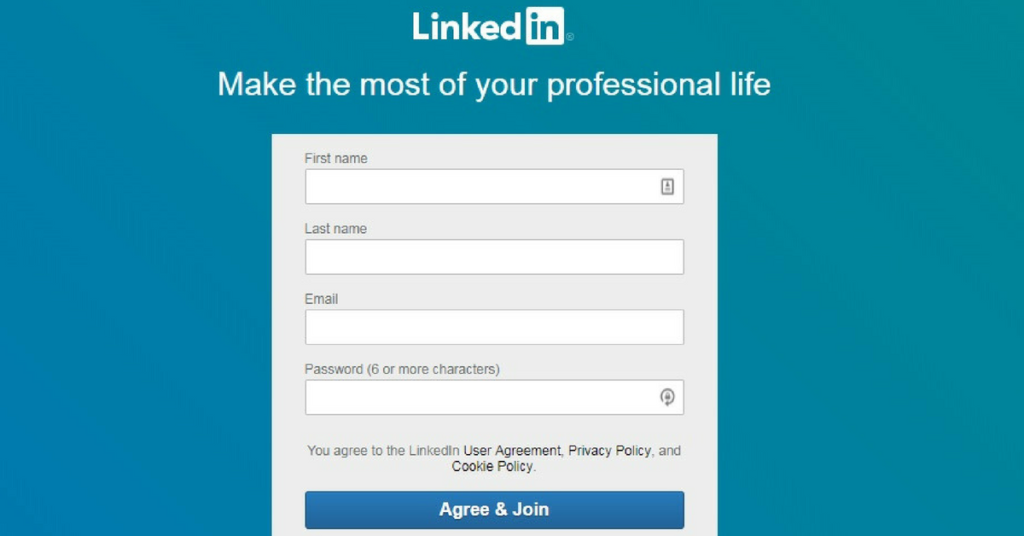Open the Cookie Policy link
This screenshot has width=1024, height=536.
[492, 466]
